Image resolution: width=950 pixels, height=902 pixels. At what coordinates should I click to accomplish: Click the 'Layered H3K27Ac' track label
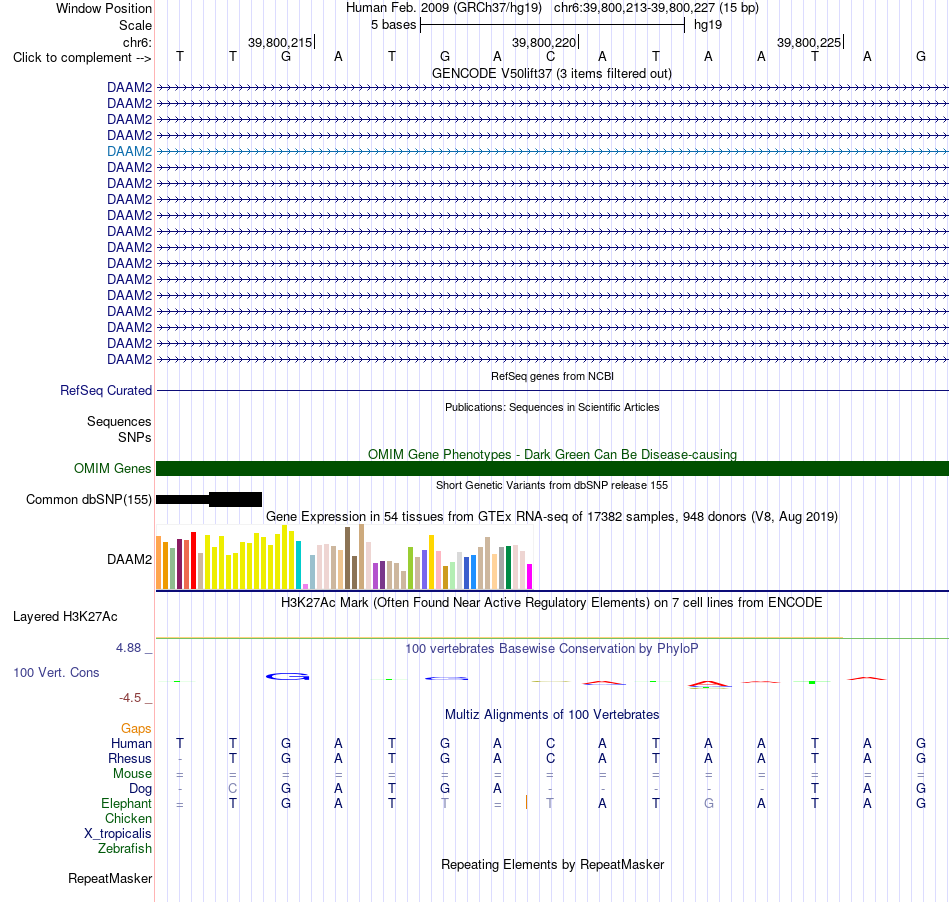(65, 617)
